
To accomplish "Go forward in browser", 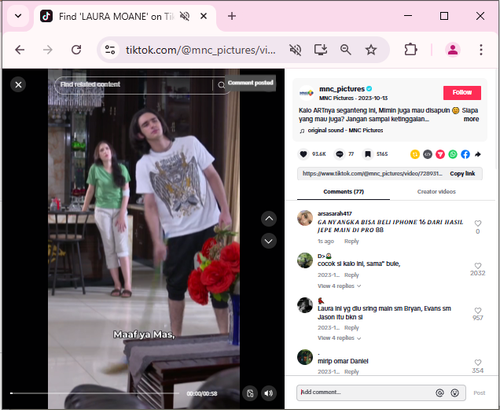I will coord(48,50).
